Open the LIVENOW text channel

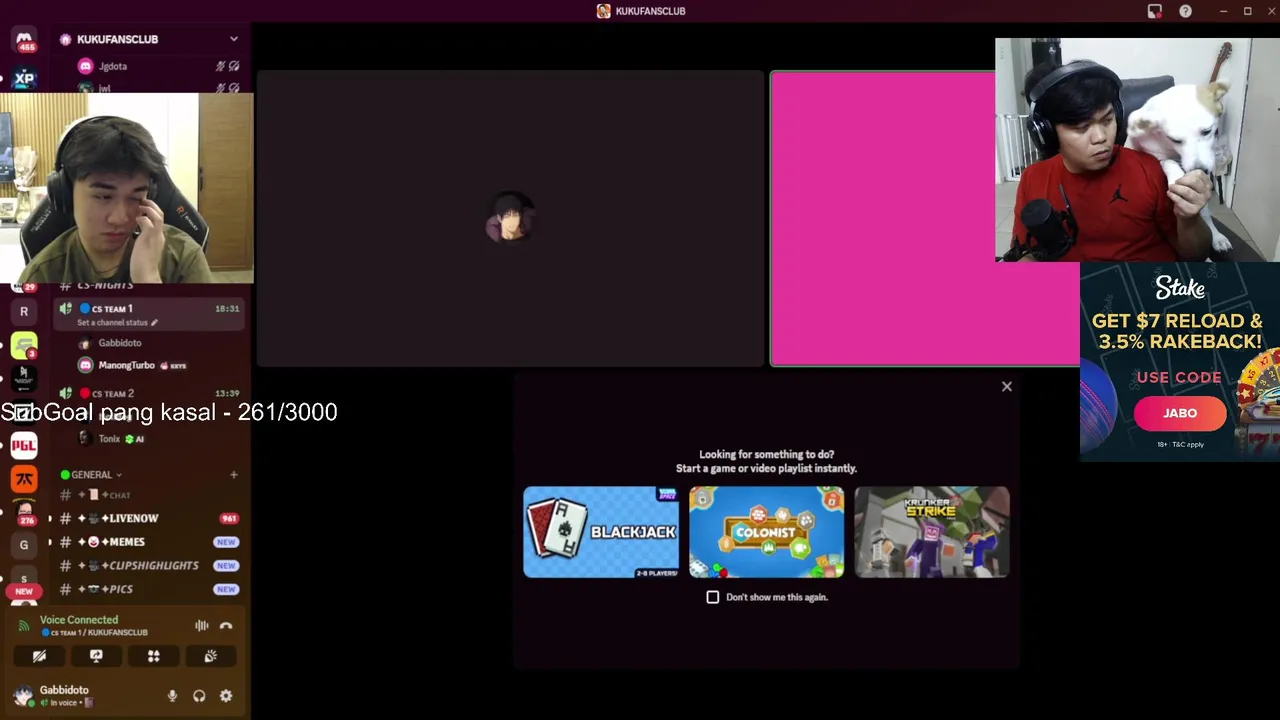tap(150, 518)
